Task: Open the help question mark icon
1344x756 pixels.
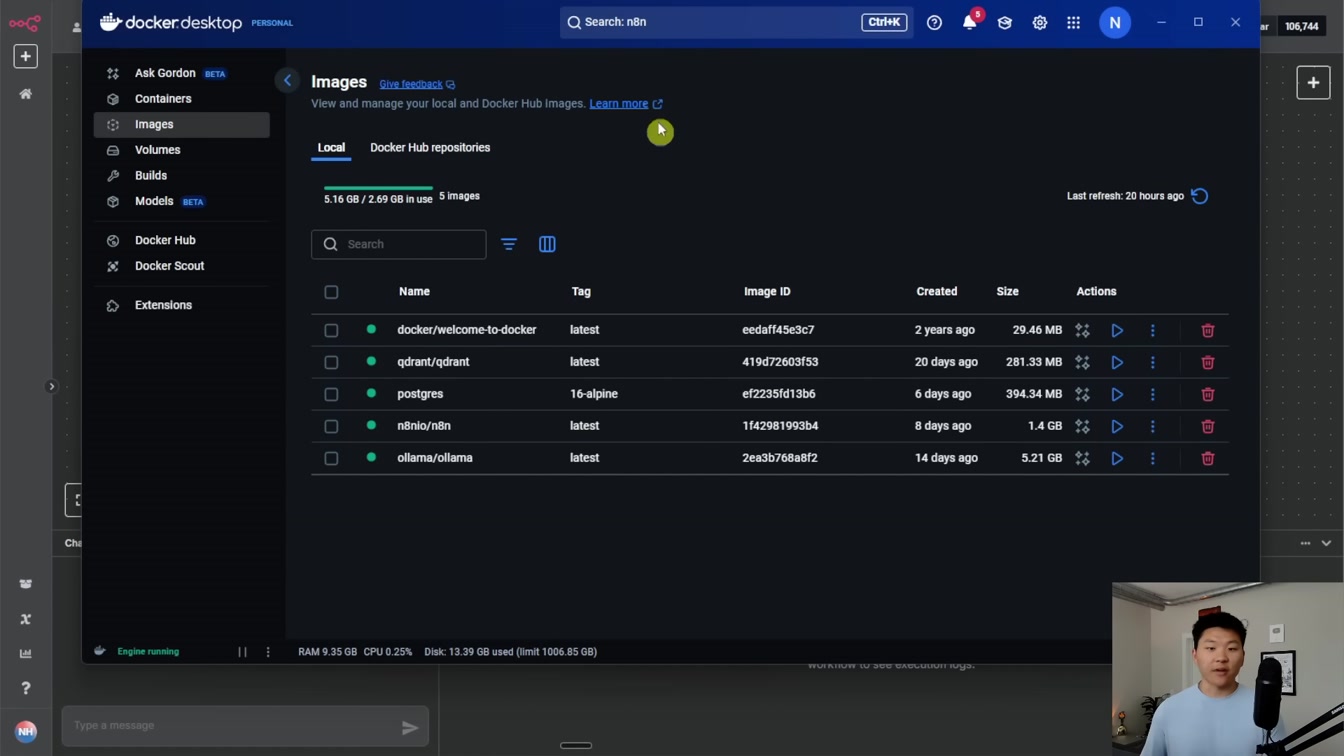Action: [x=934, y=22]
